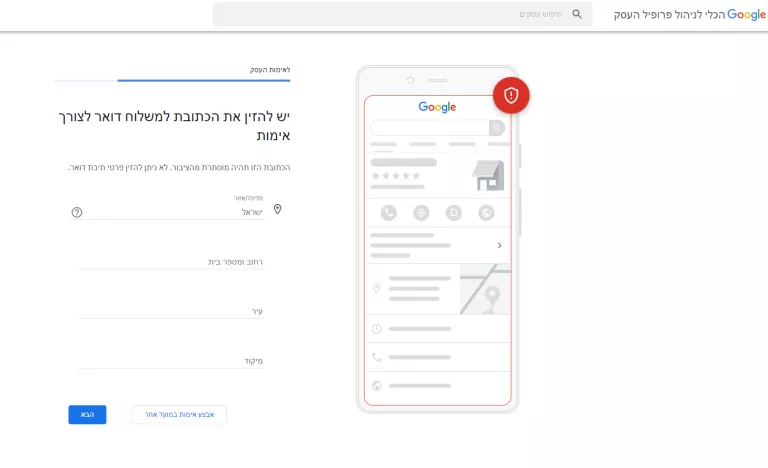Click the heading יש להזין את הכתובת
The image size is (768, 468).
[174, 126]
